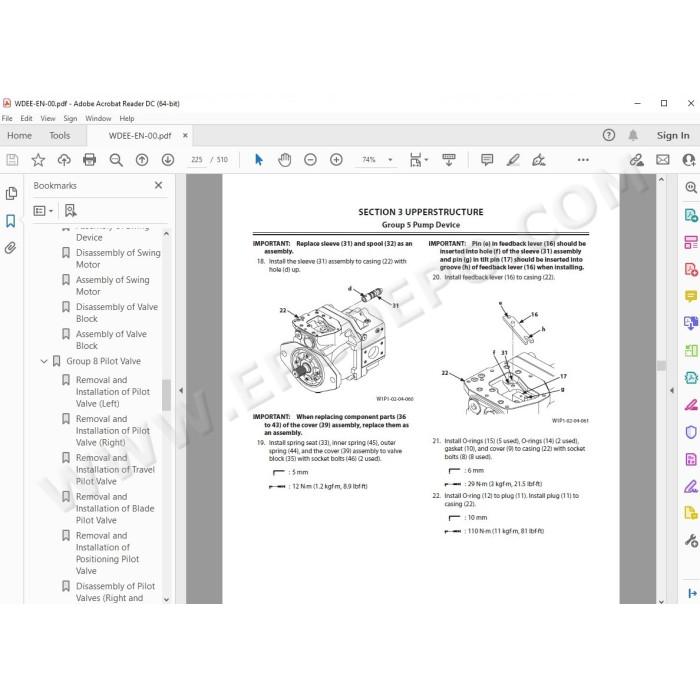Share a link to the file
The height and width of the screenshot is (700, 700).
637,160
